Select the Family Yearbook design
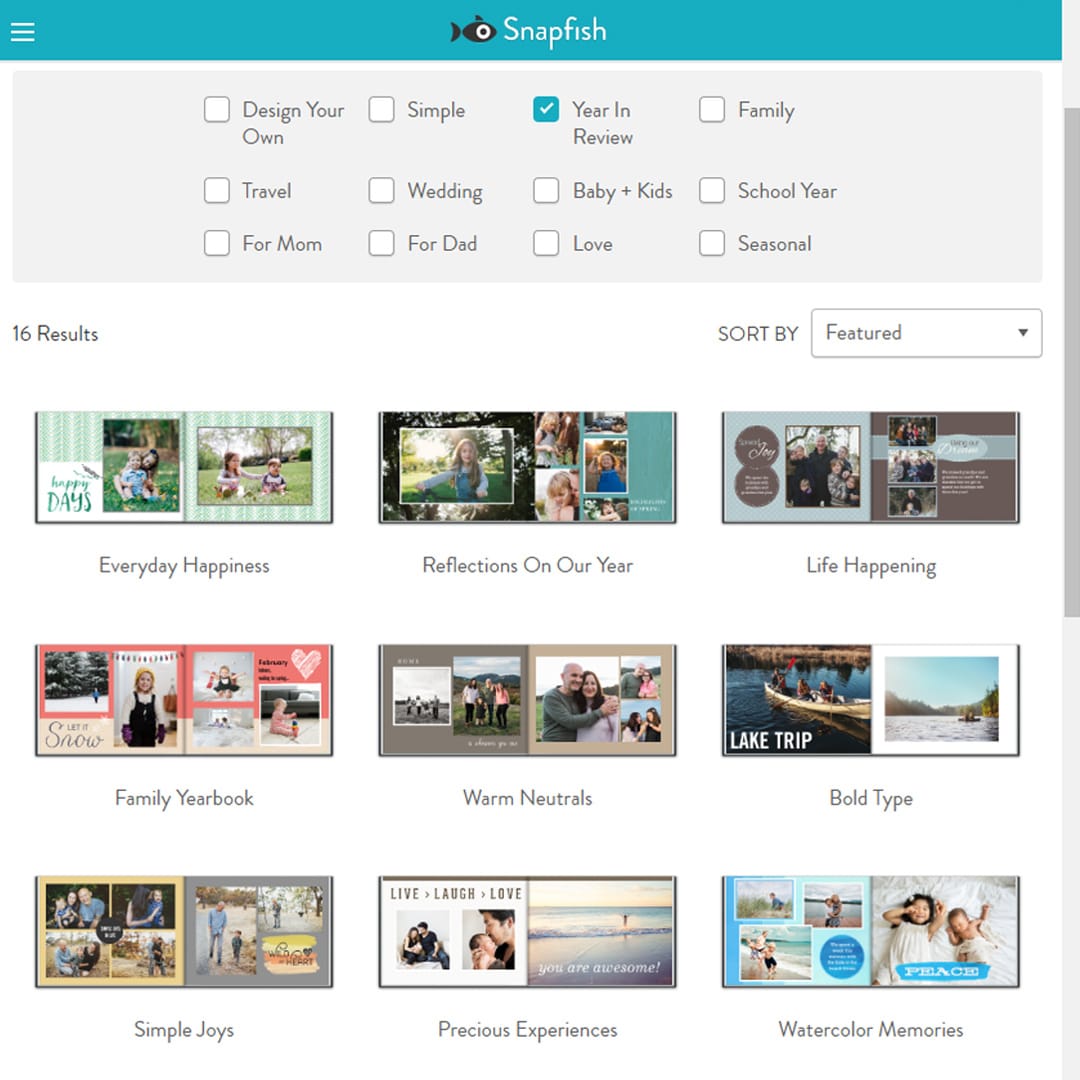The height and width of the screenshot is (1080, 1080). tap(184, 700)
